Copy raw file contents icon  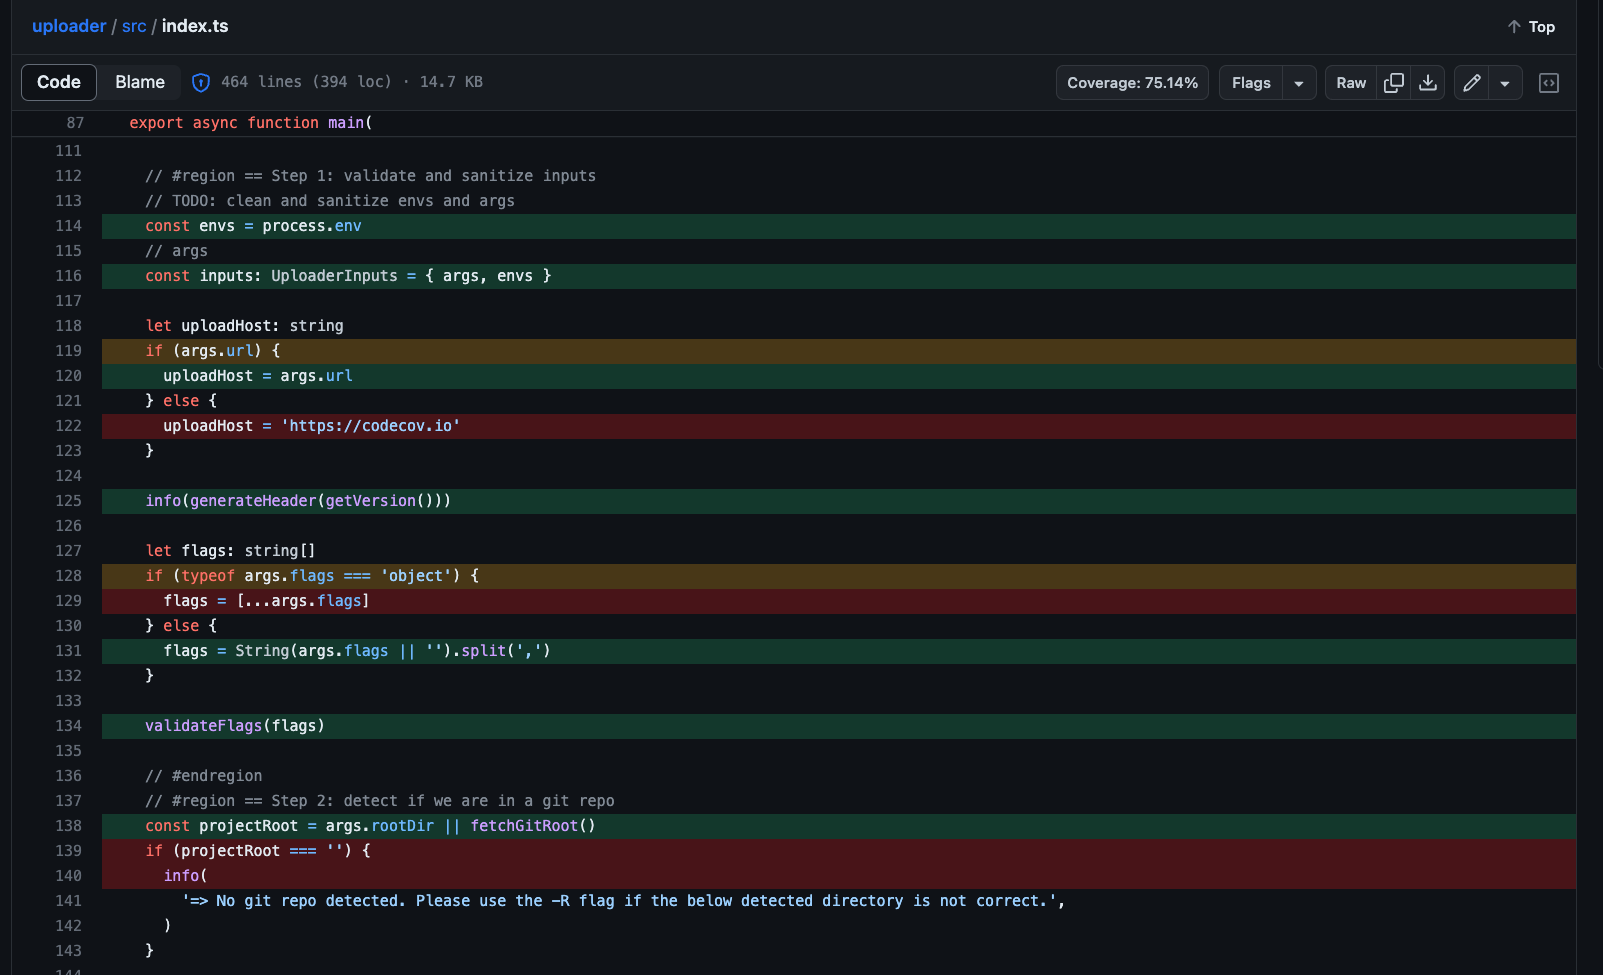click(1394, 83)
